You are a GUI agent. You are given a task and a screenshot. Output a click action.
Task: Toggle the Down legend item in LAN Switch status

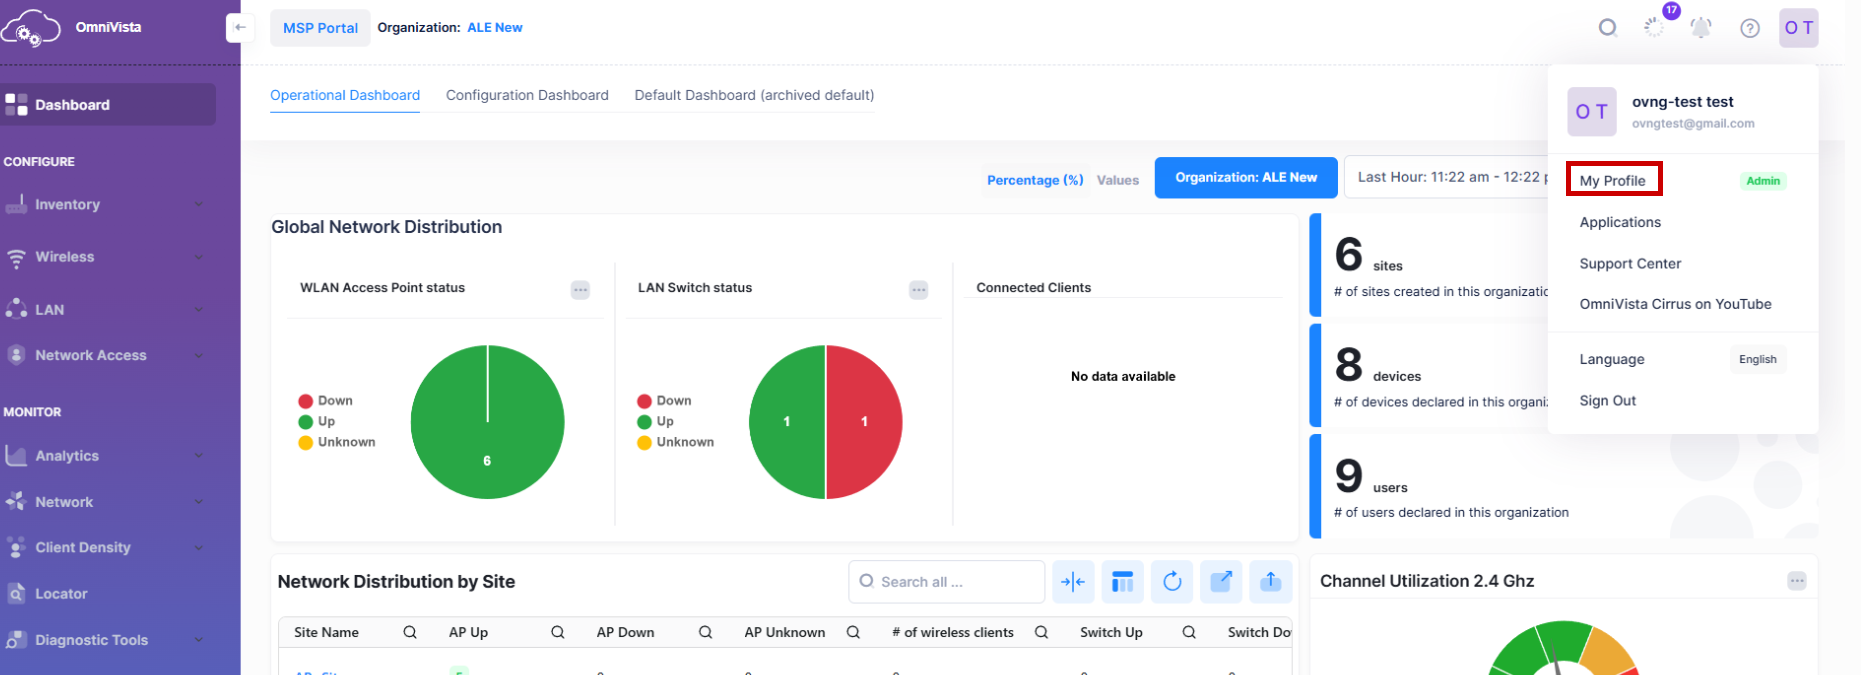665,401
